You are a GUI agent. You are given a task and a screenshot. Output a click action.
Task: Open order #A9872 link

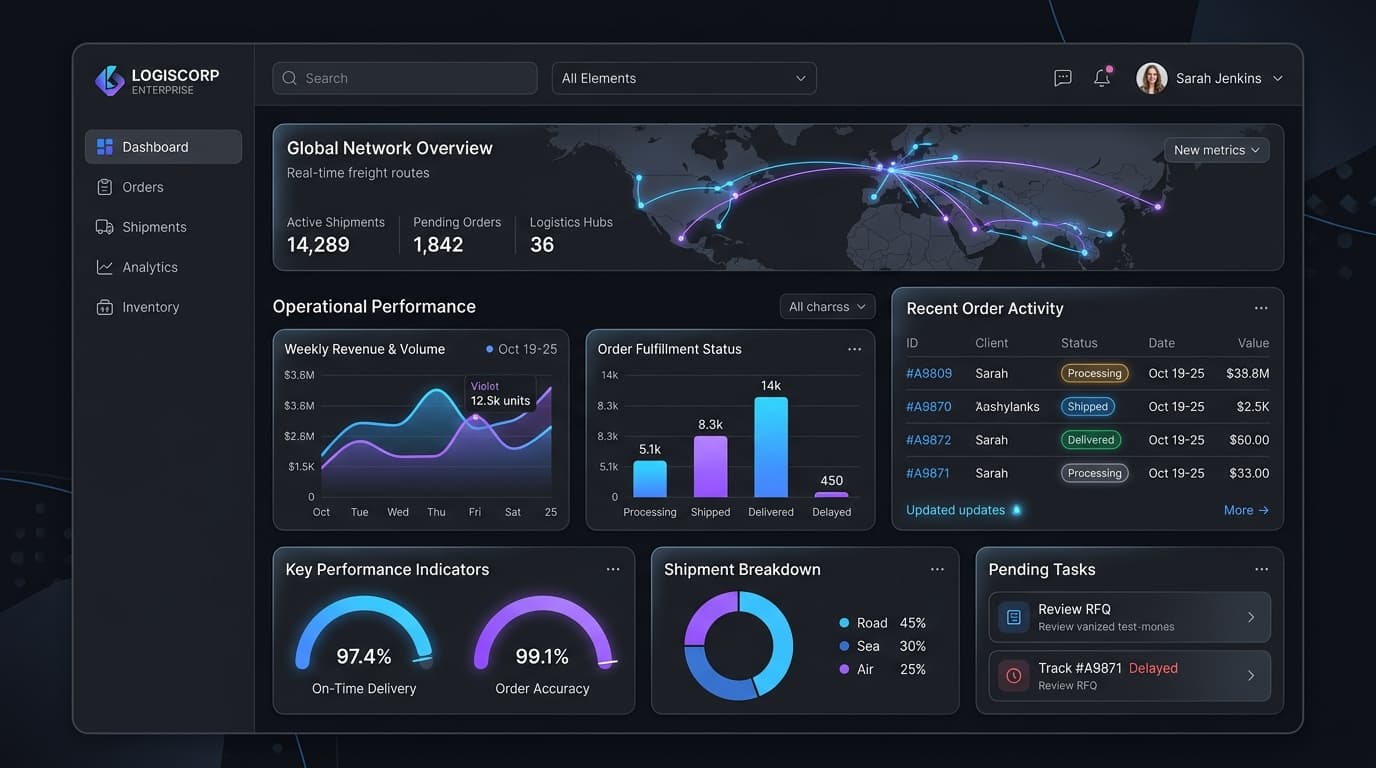(x=929, y=440)
